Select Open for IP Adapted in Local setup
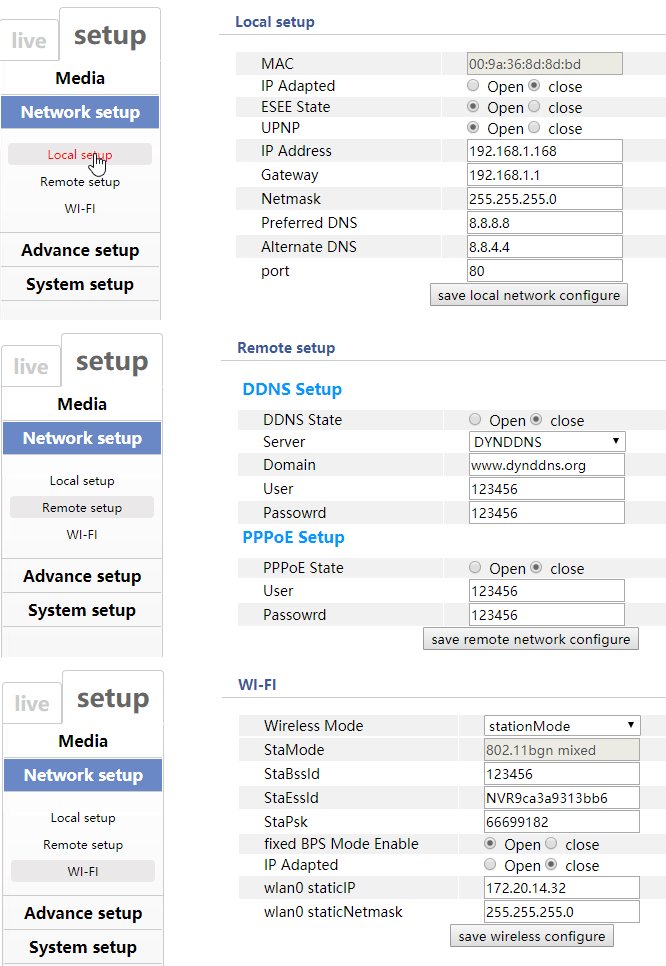This screenshot has width=666, height=966. pos(473,86)
